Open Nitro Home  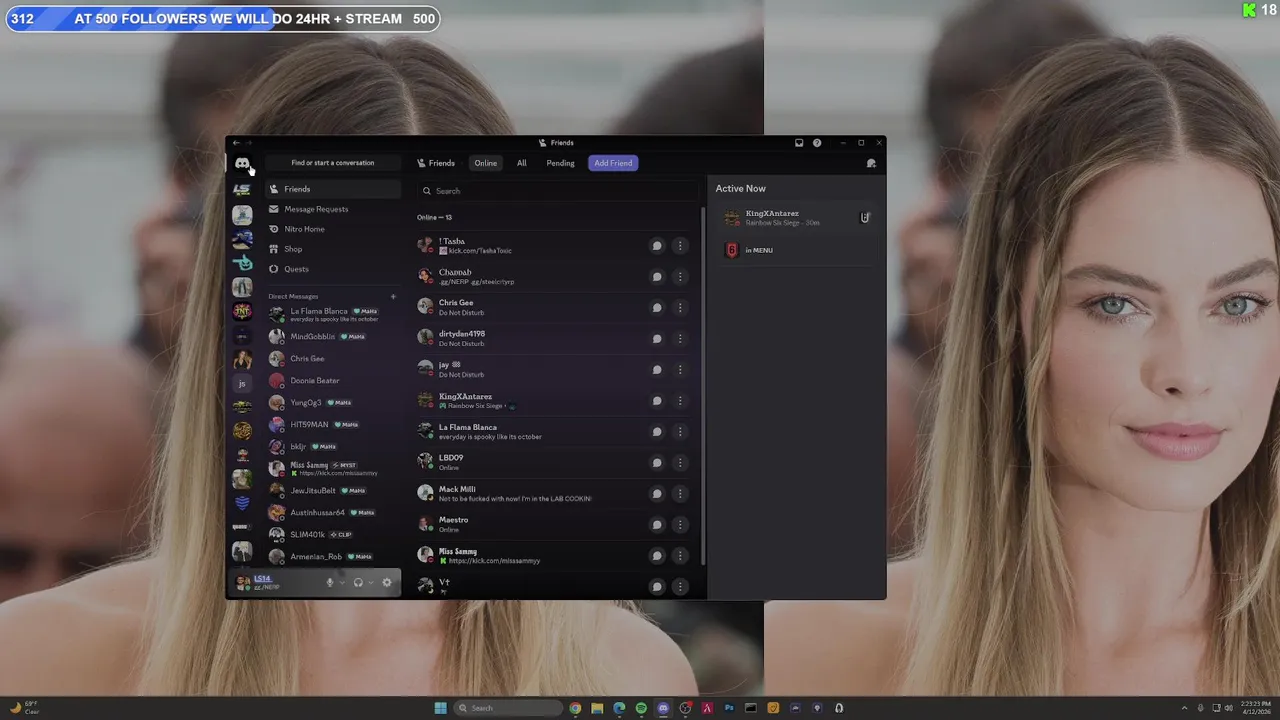tap(333, 229)
